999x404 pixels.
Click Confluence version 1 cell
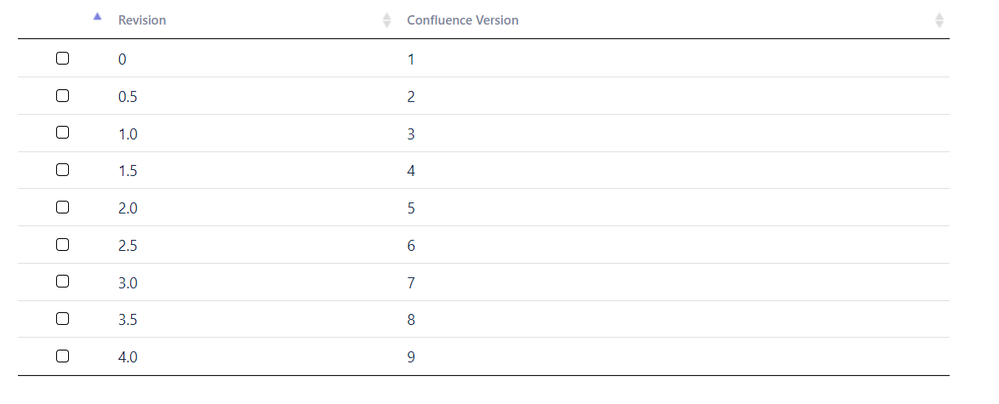pos(411,60)
